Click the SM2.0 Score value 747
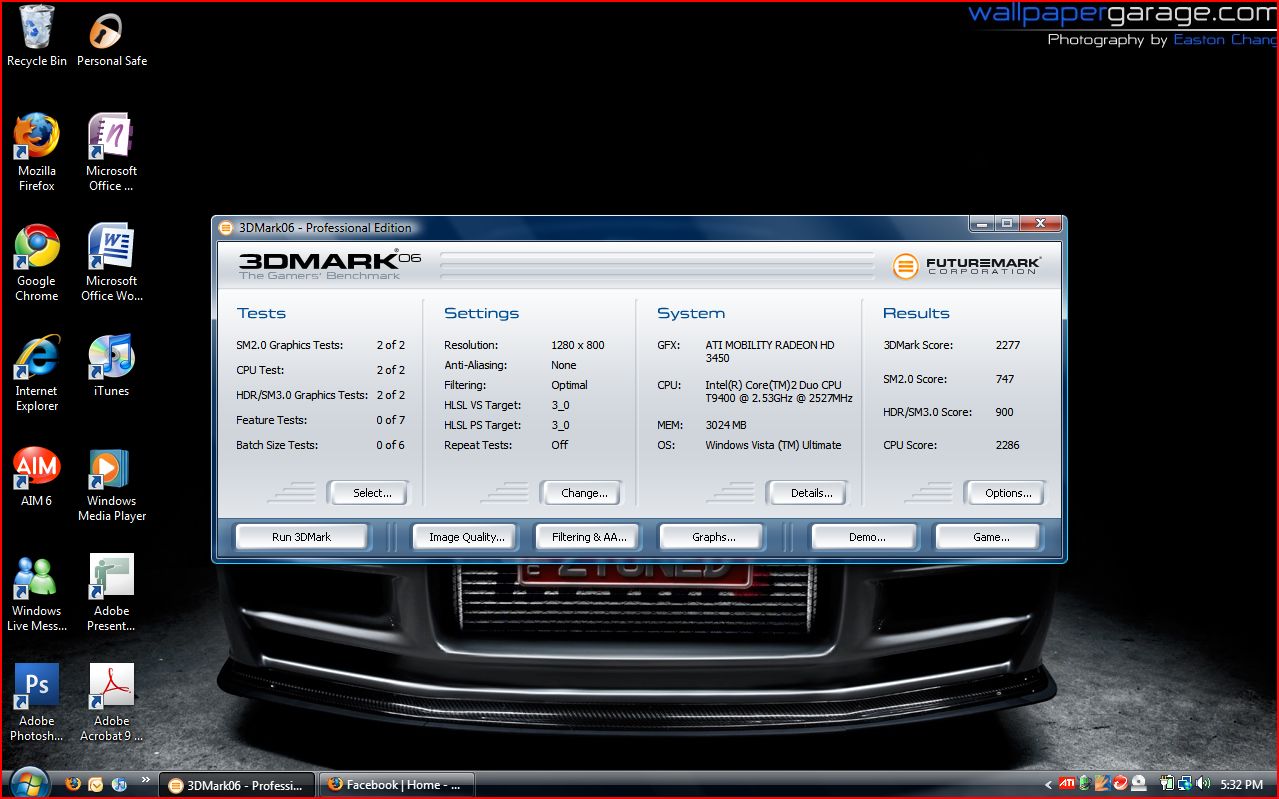The height and width of the screenshot is (799, 1279). tap(1005, 379)
